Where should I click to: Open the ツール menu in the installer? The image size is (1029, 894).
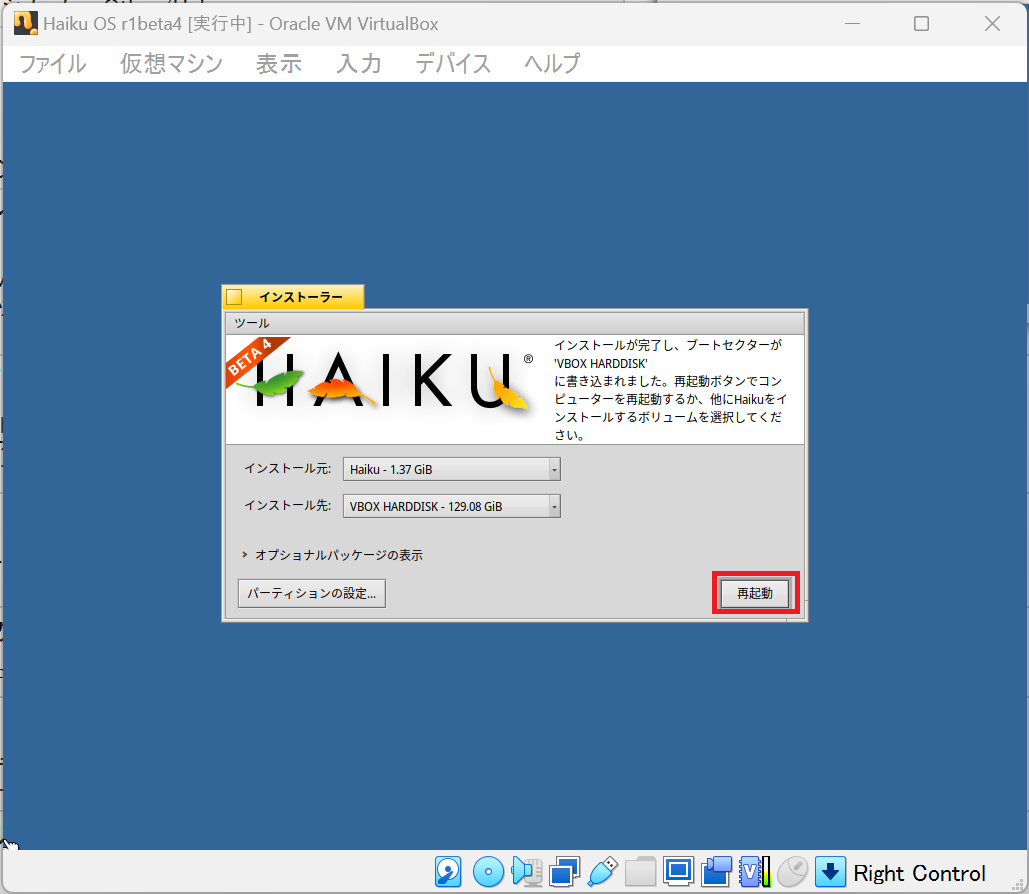tap(252, 324)
